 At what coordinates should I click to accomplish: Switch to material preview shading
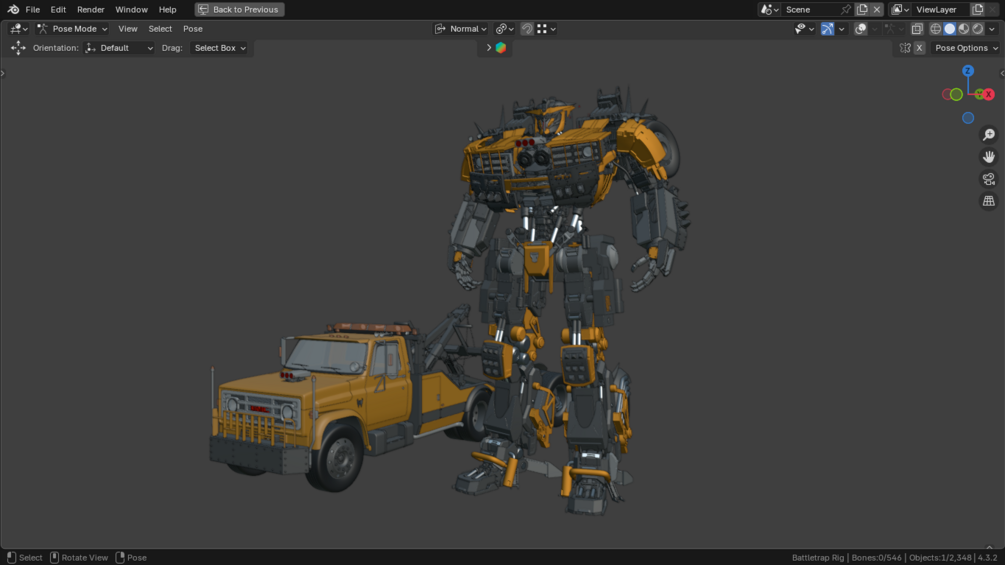coord(964,29)
